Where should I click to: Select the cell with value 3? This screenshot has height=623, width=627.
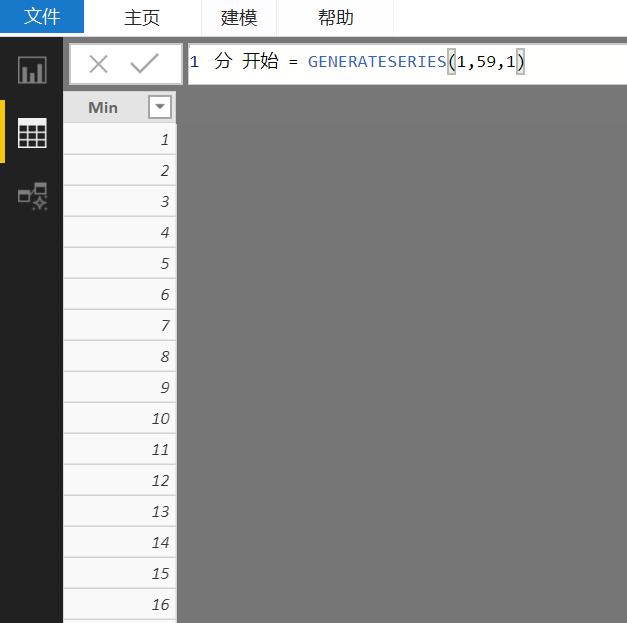tap(120, 201)
